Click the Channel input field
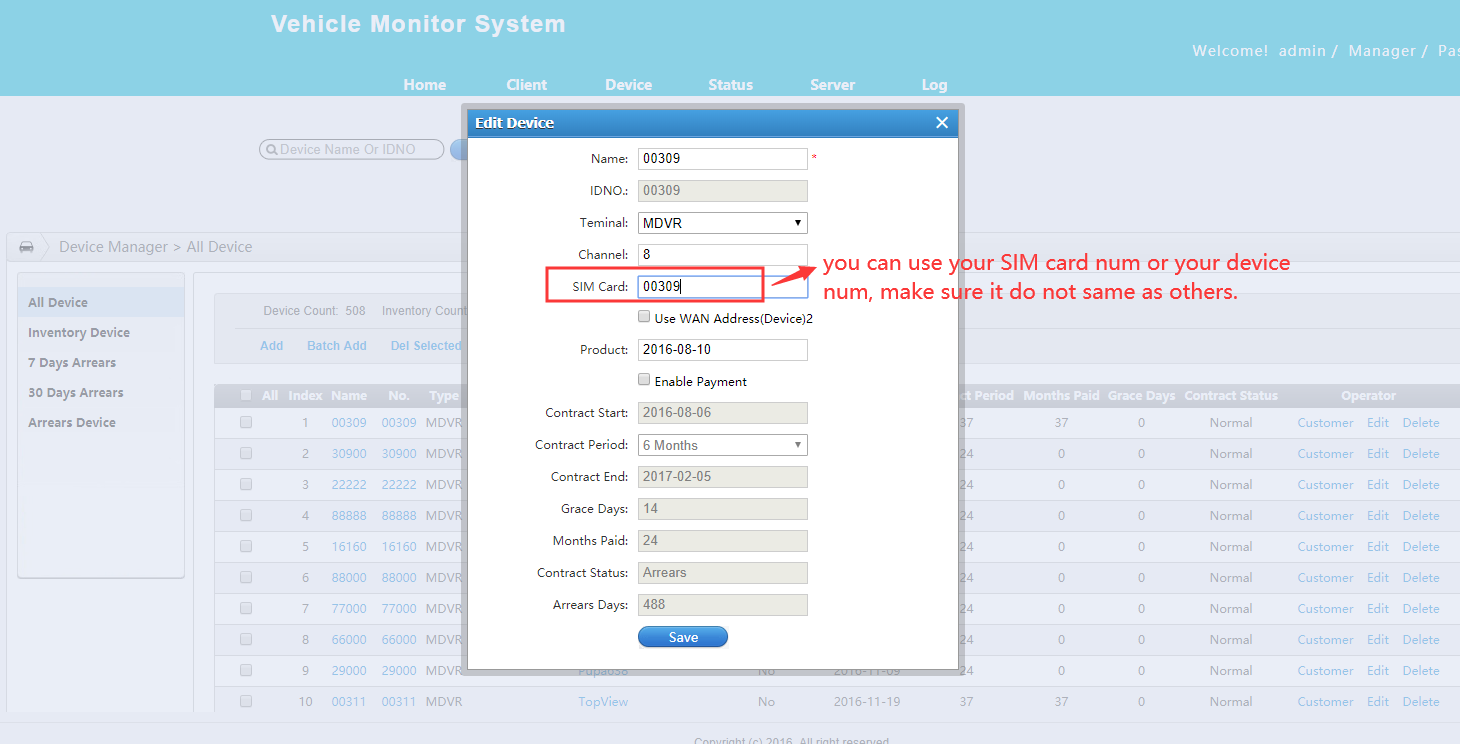This screenshot has width=1460, height=744. 723,255
